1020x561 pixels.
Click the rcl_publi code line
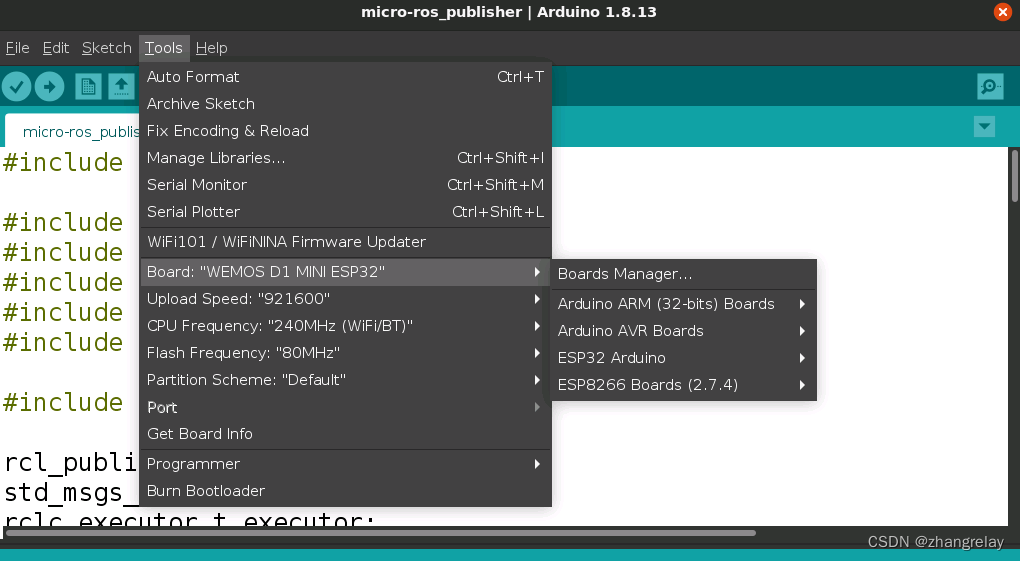[x=70, y=462]
